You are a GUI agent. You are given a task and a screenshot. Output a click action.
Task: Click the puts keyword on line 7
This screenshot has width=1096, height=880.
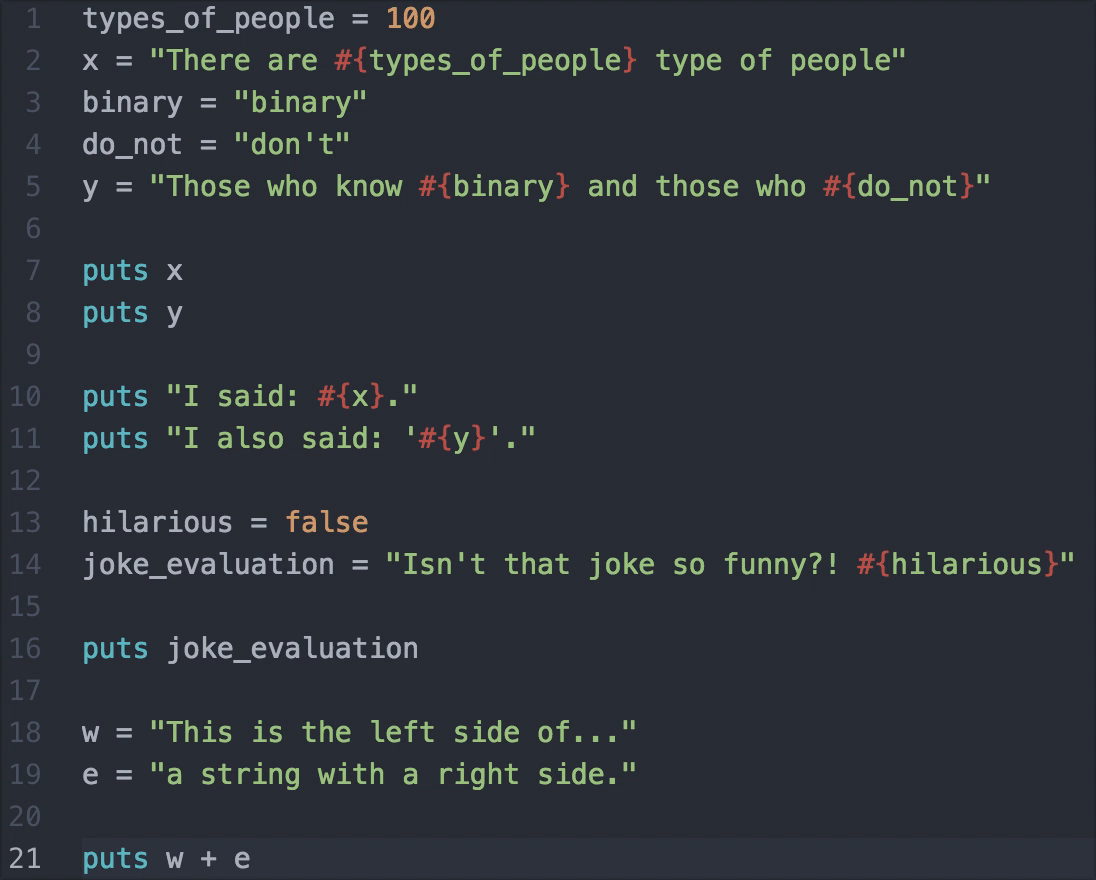115,272
